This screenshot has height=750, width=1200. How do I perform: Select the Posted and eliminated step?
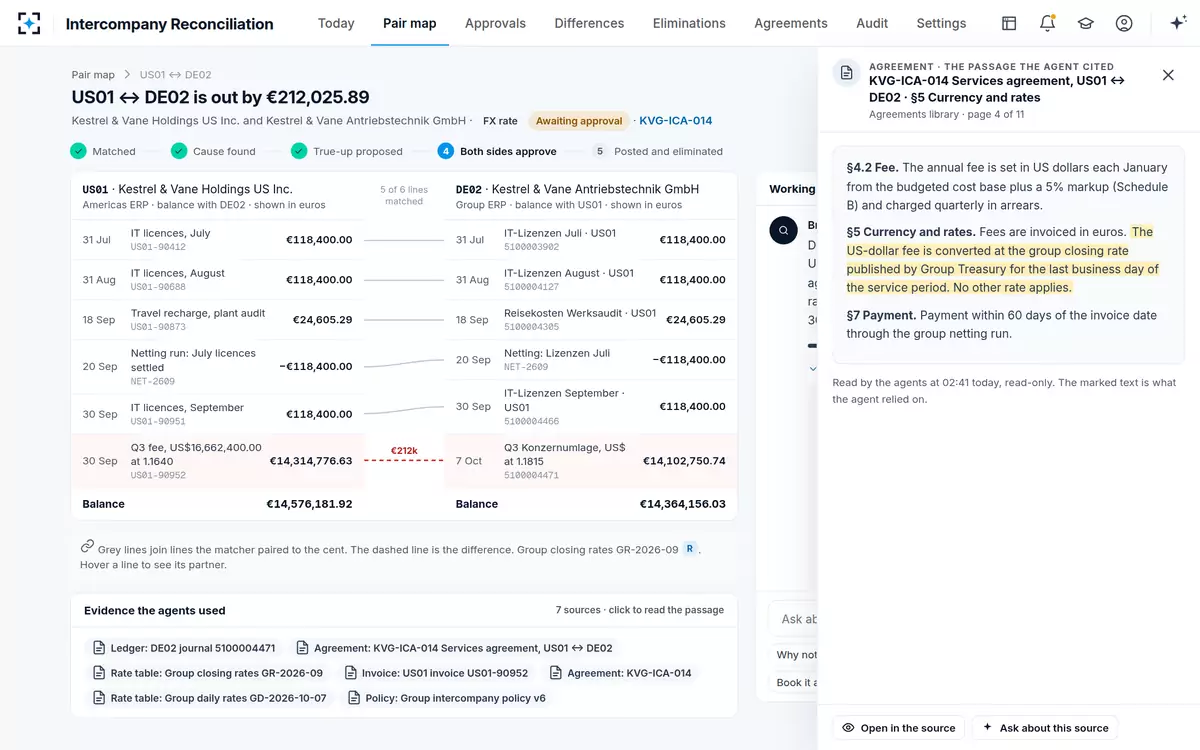coord(657,151)
